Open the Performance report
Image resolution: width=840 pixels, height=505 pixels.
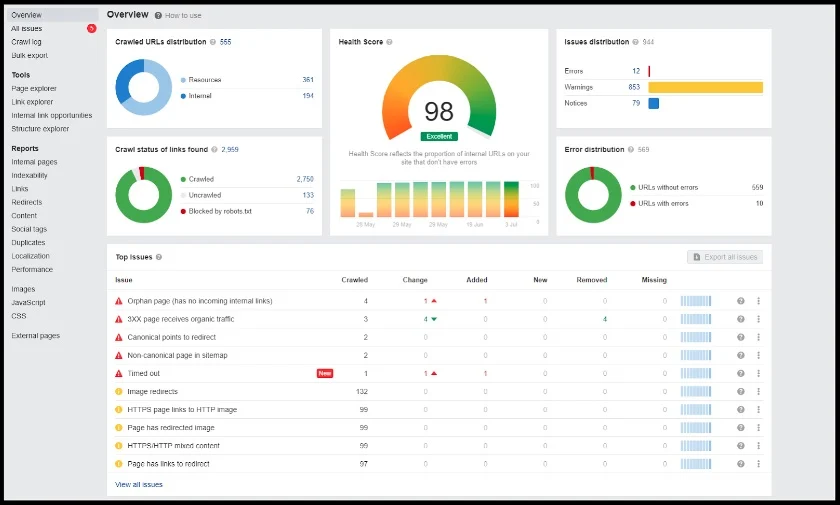[x=32, y=269]
